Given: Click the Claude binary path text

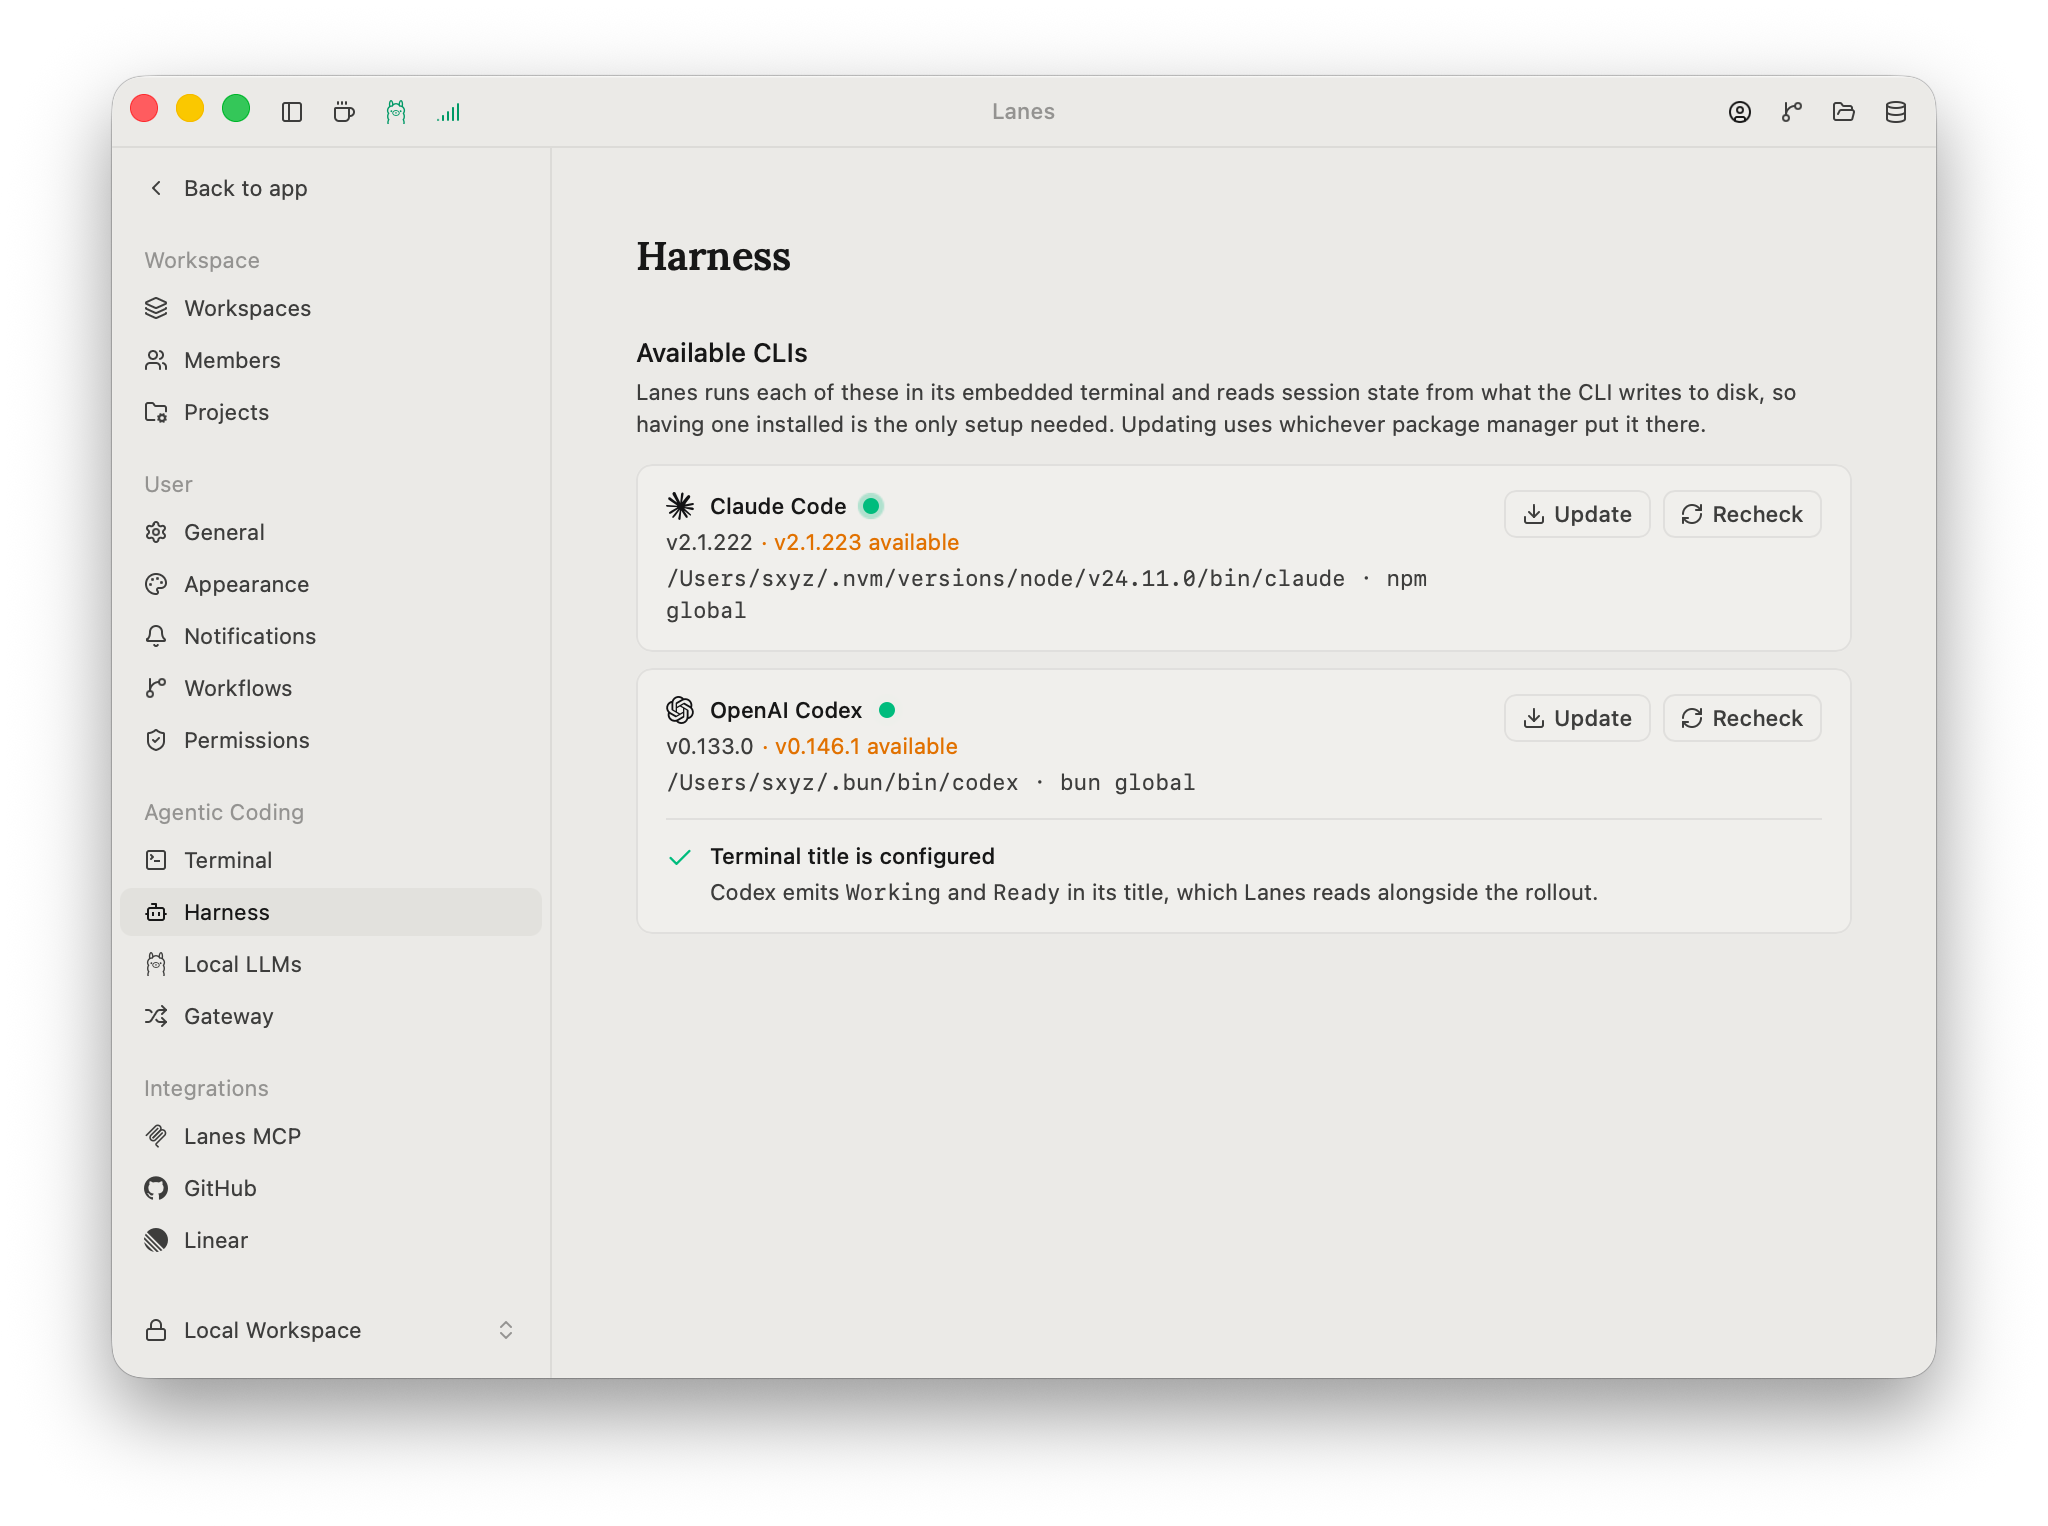Looking at the screenshot, I should tap(1005, 578).
